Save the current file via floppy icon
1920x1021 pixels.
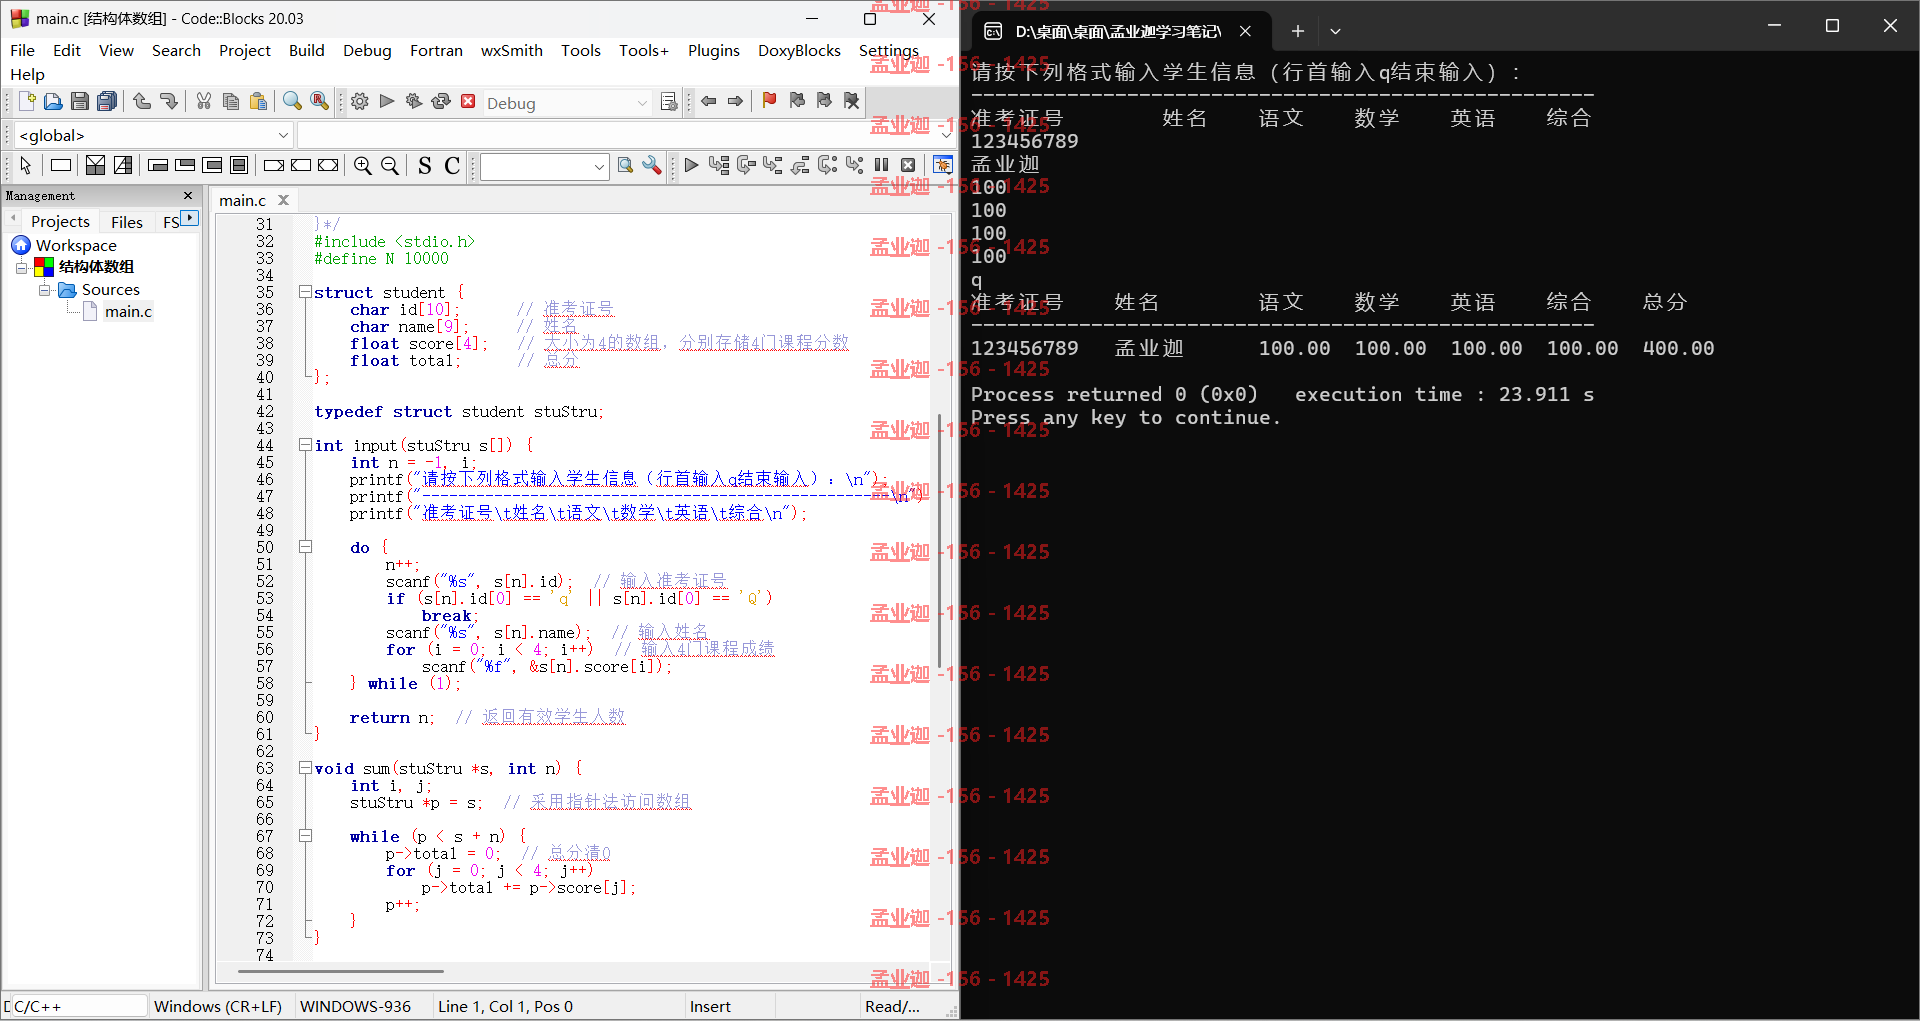(x=80, y=101)
